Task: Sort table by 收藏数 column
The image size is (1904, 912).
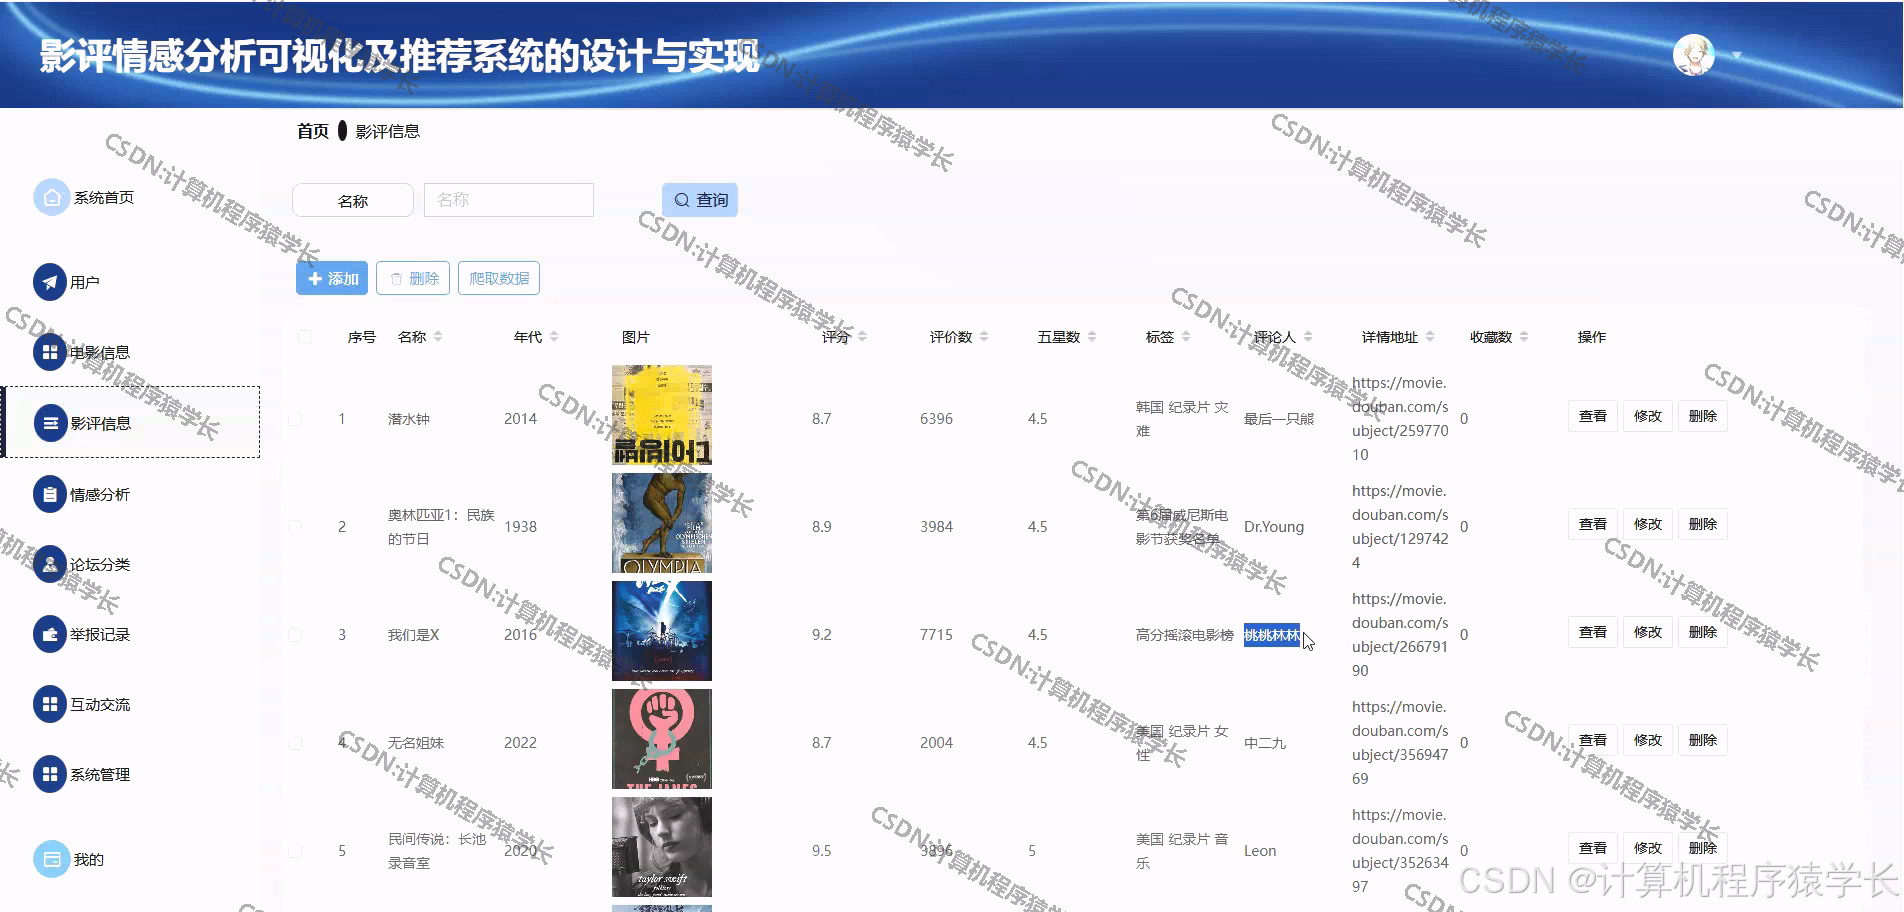Action: tap(1524, 337)
